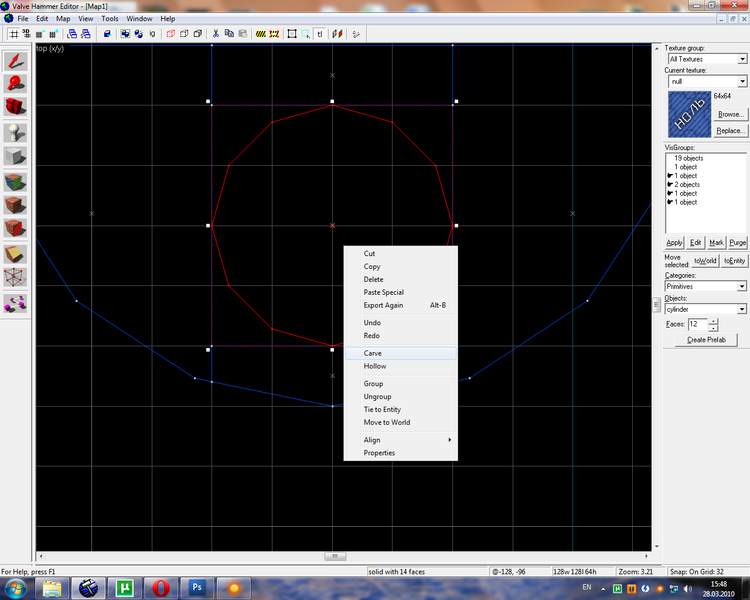This screenshot has height=600, width=750.
Task: Click the current texture preview swatch
Action: pos(689,115)
